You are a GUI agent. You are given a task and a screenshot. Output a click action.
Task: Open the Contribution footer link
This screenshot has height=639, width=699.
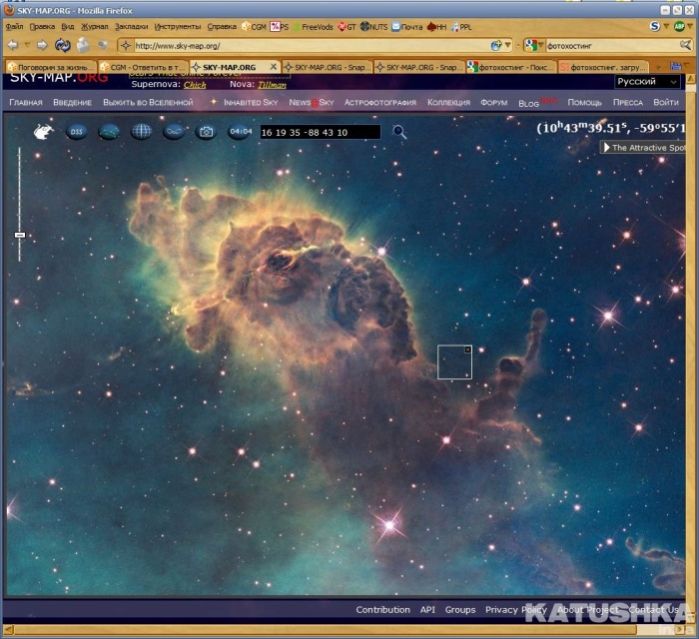point(383,610)
